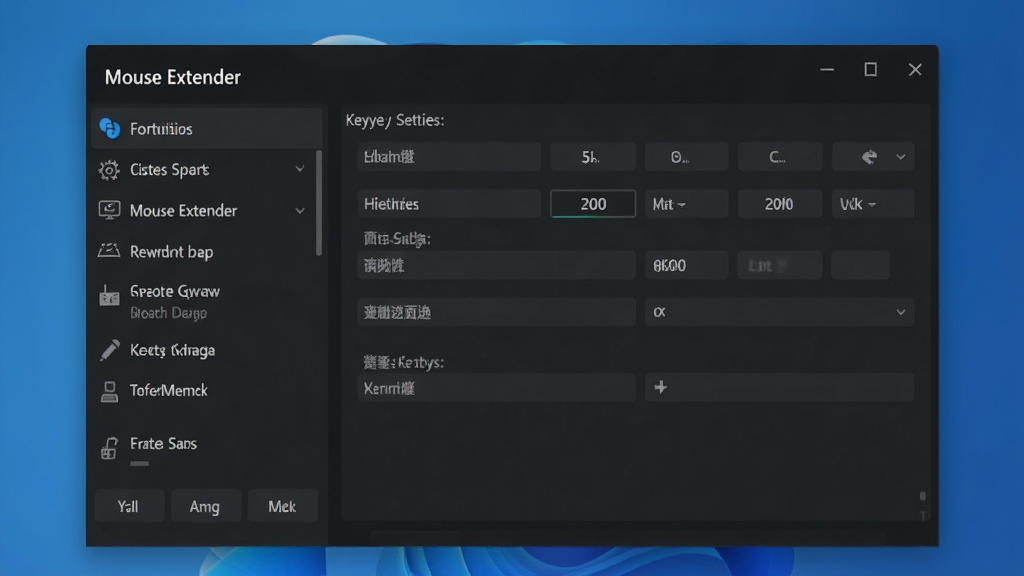Click the 200 input field
This screenshot has width=1024, height=576.
pyautogui.click(x=592, y=204)
